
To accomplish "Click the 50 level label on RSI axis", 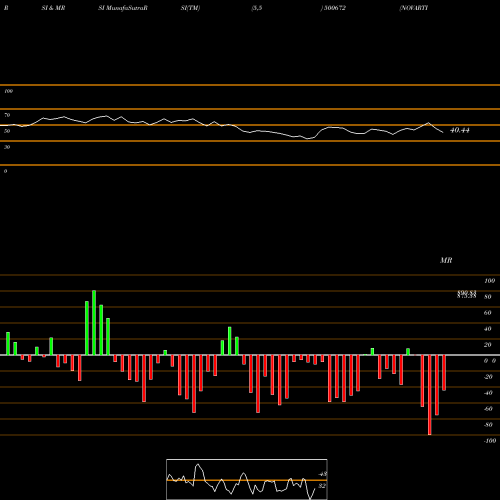I will pyautogui.click(x=7, y=131).
